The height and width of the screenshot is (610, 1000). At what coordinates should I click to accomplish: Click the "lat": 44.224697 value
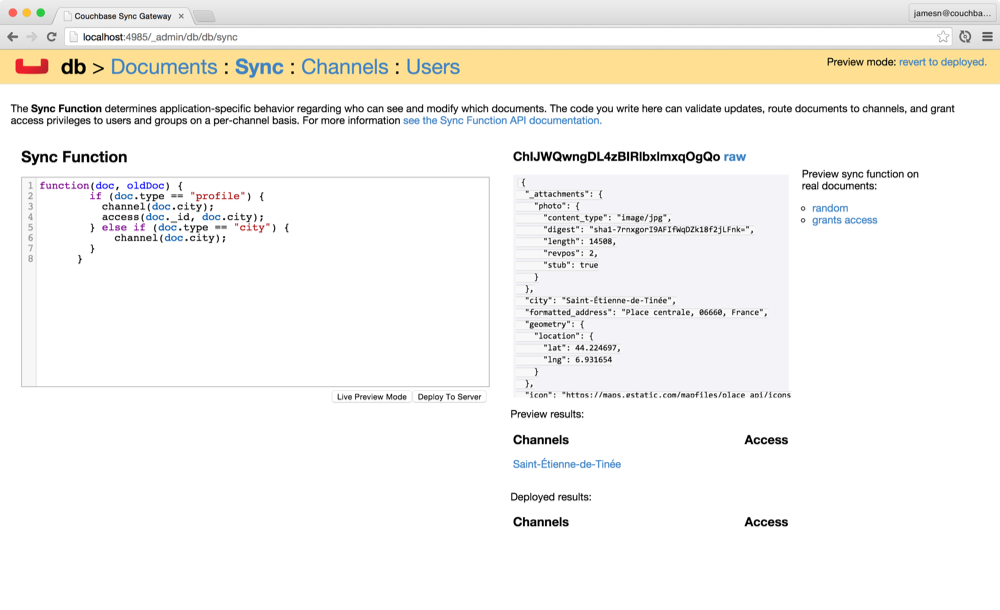[582, 348]
